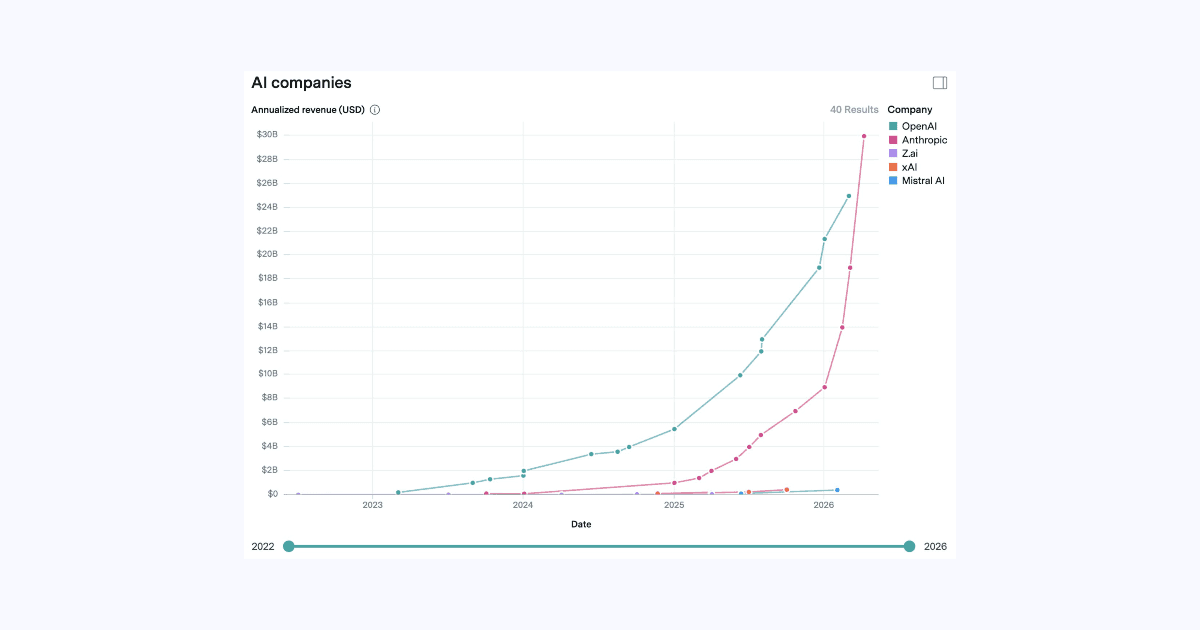Click OpenAI's highest data point near $25B
Screen dimensions: 1200x630
[x=847, y=196]
